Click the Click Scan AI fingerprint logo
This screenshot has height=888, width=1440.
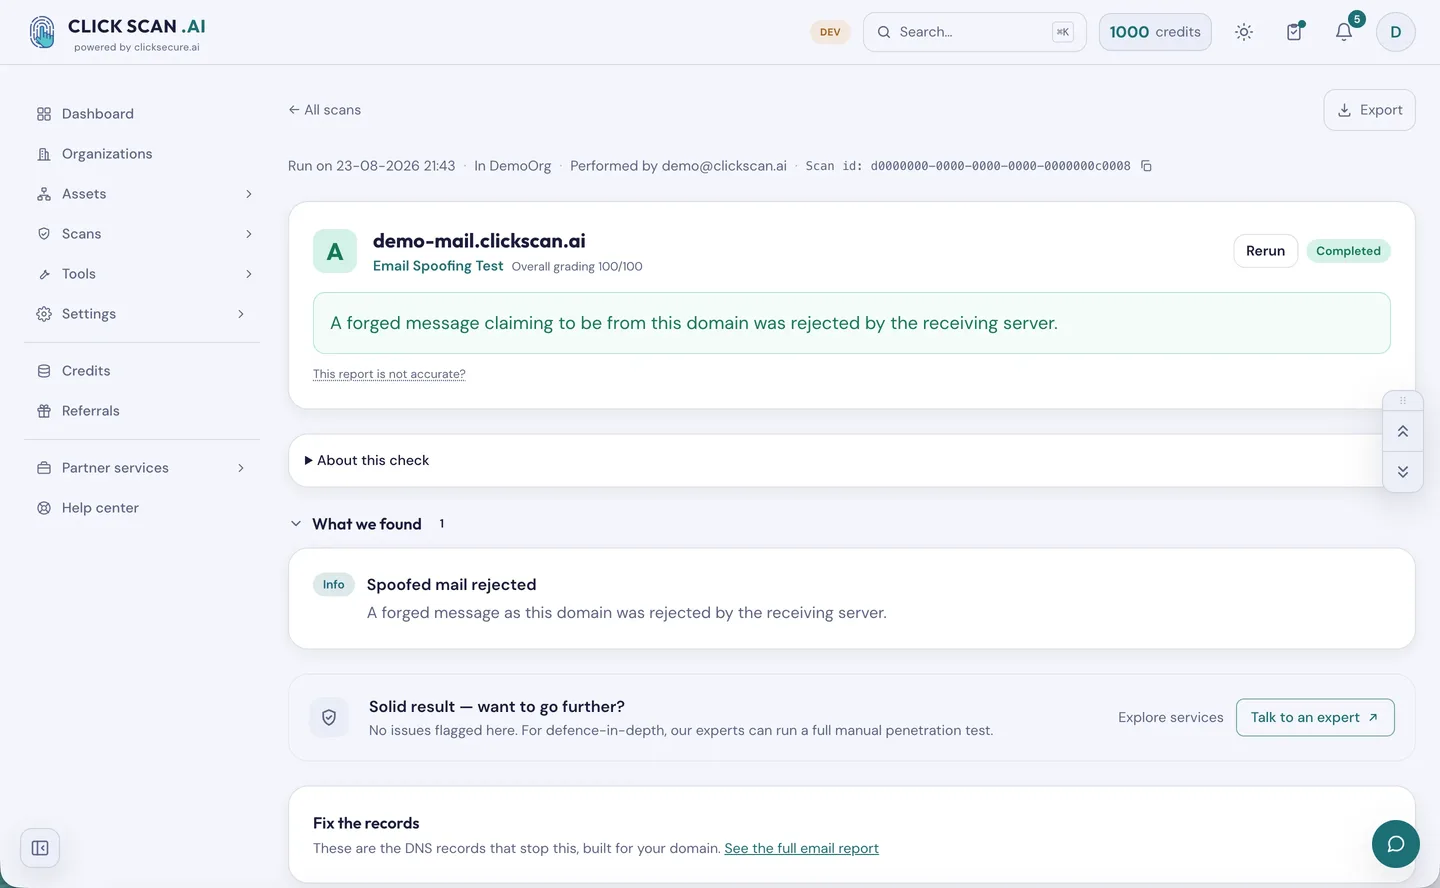click(42, 32)
